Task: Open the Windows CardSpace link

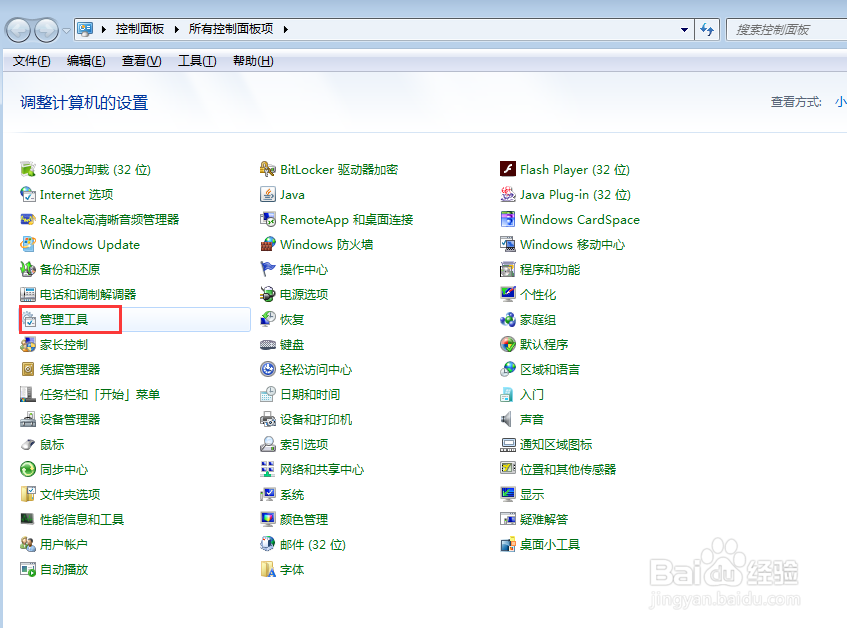Action: [580, 220]
